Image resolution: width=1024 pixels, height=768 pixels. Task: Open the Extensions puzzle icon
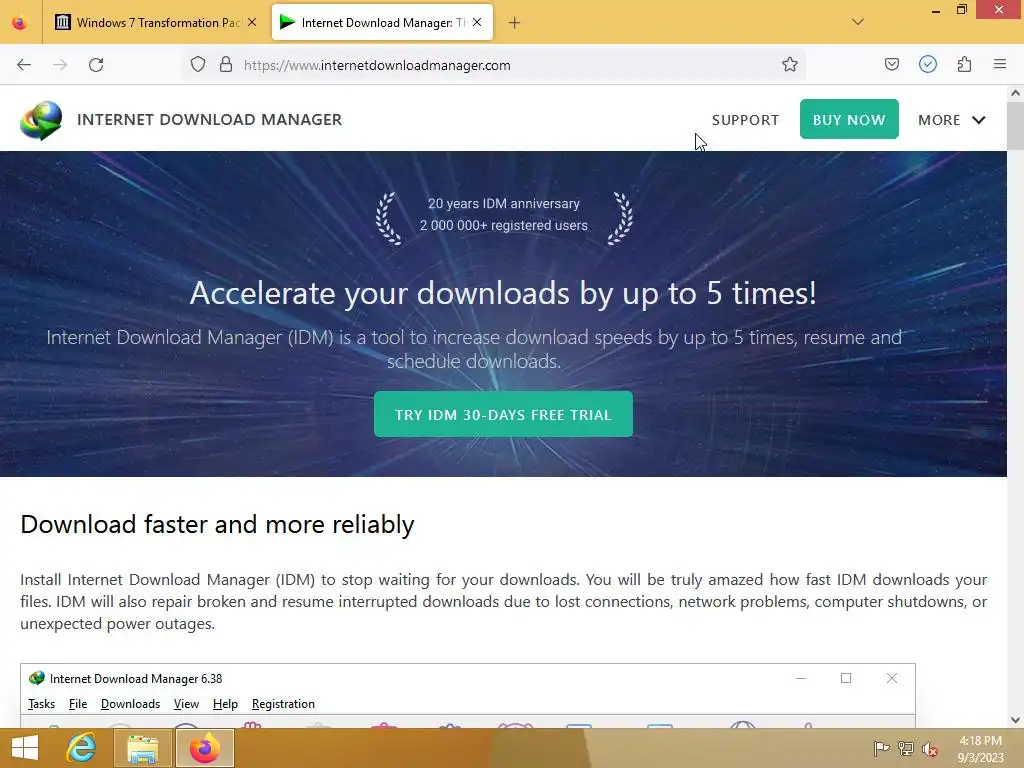click(x=964, y=64)
